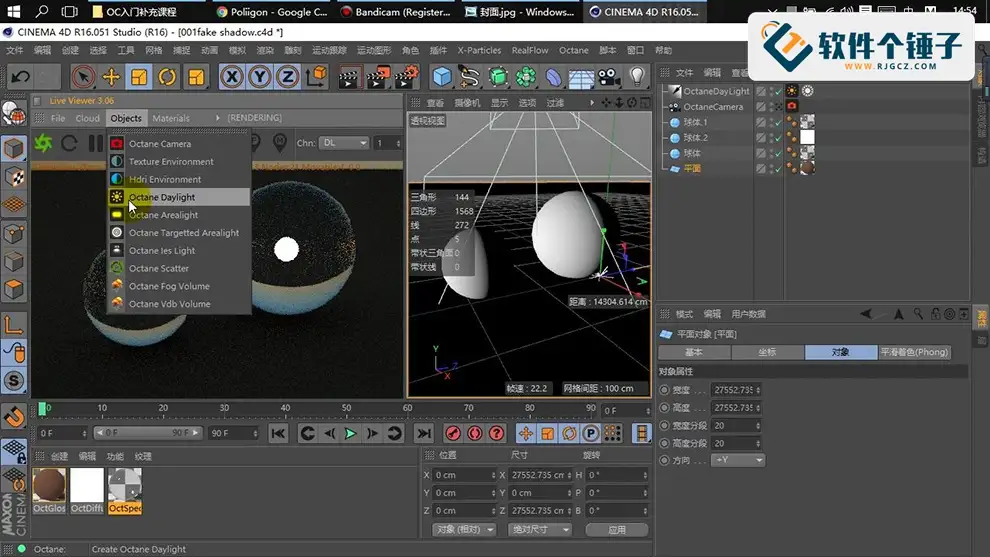The height and width of the screenshot is (557, 990).
Task: Play the animation forward
Action: pos(350,433)
